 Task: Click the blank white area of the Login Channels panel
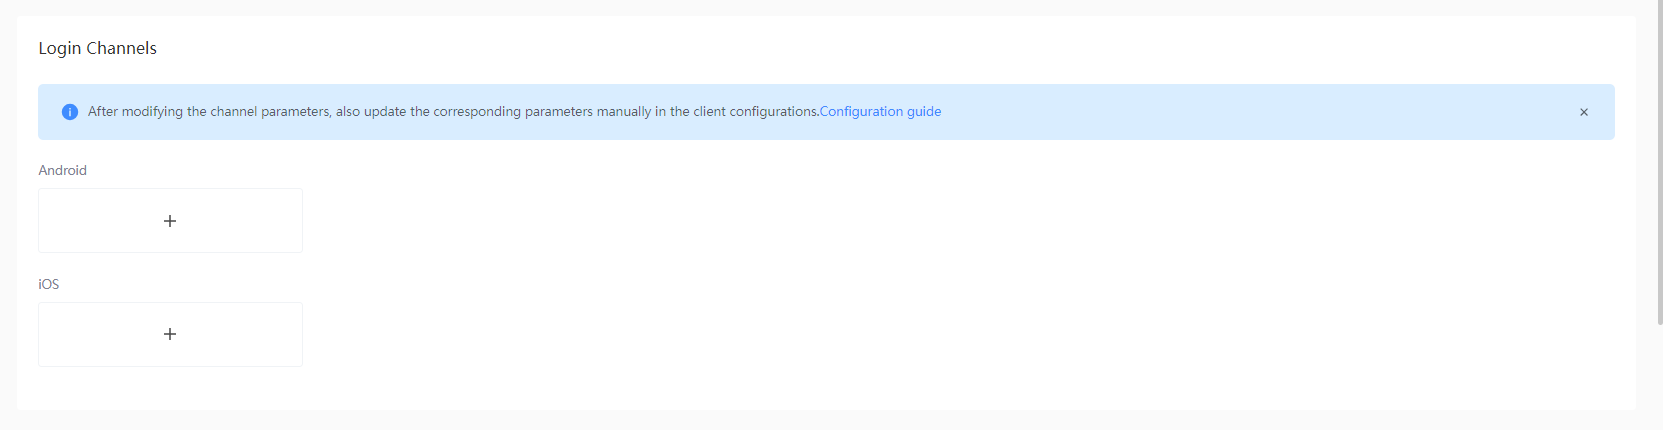point(900,280)
